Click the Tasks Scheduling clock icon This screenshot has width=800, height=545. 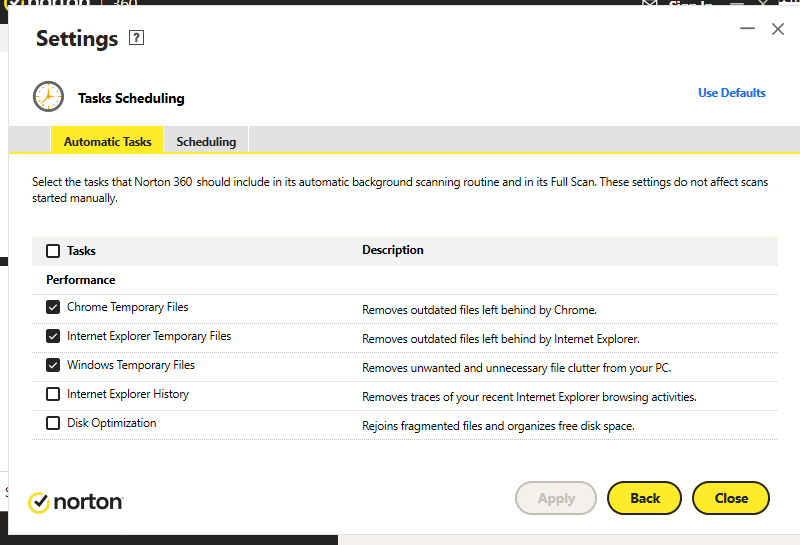pyautogui.click(x=48, y=96)
